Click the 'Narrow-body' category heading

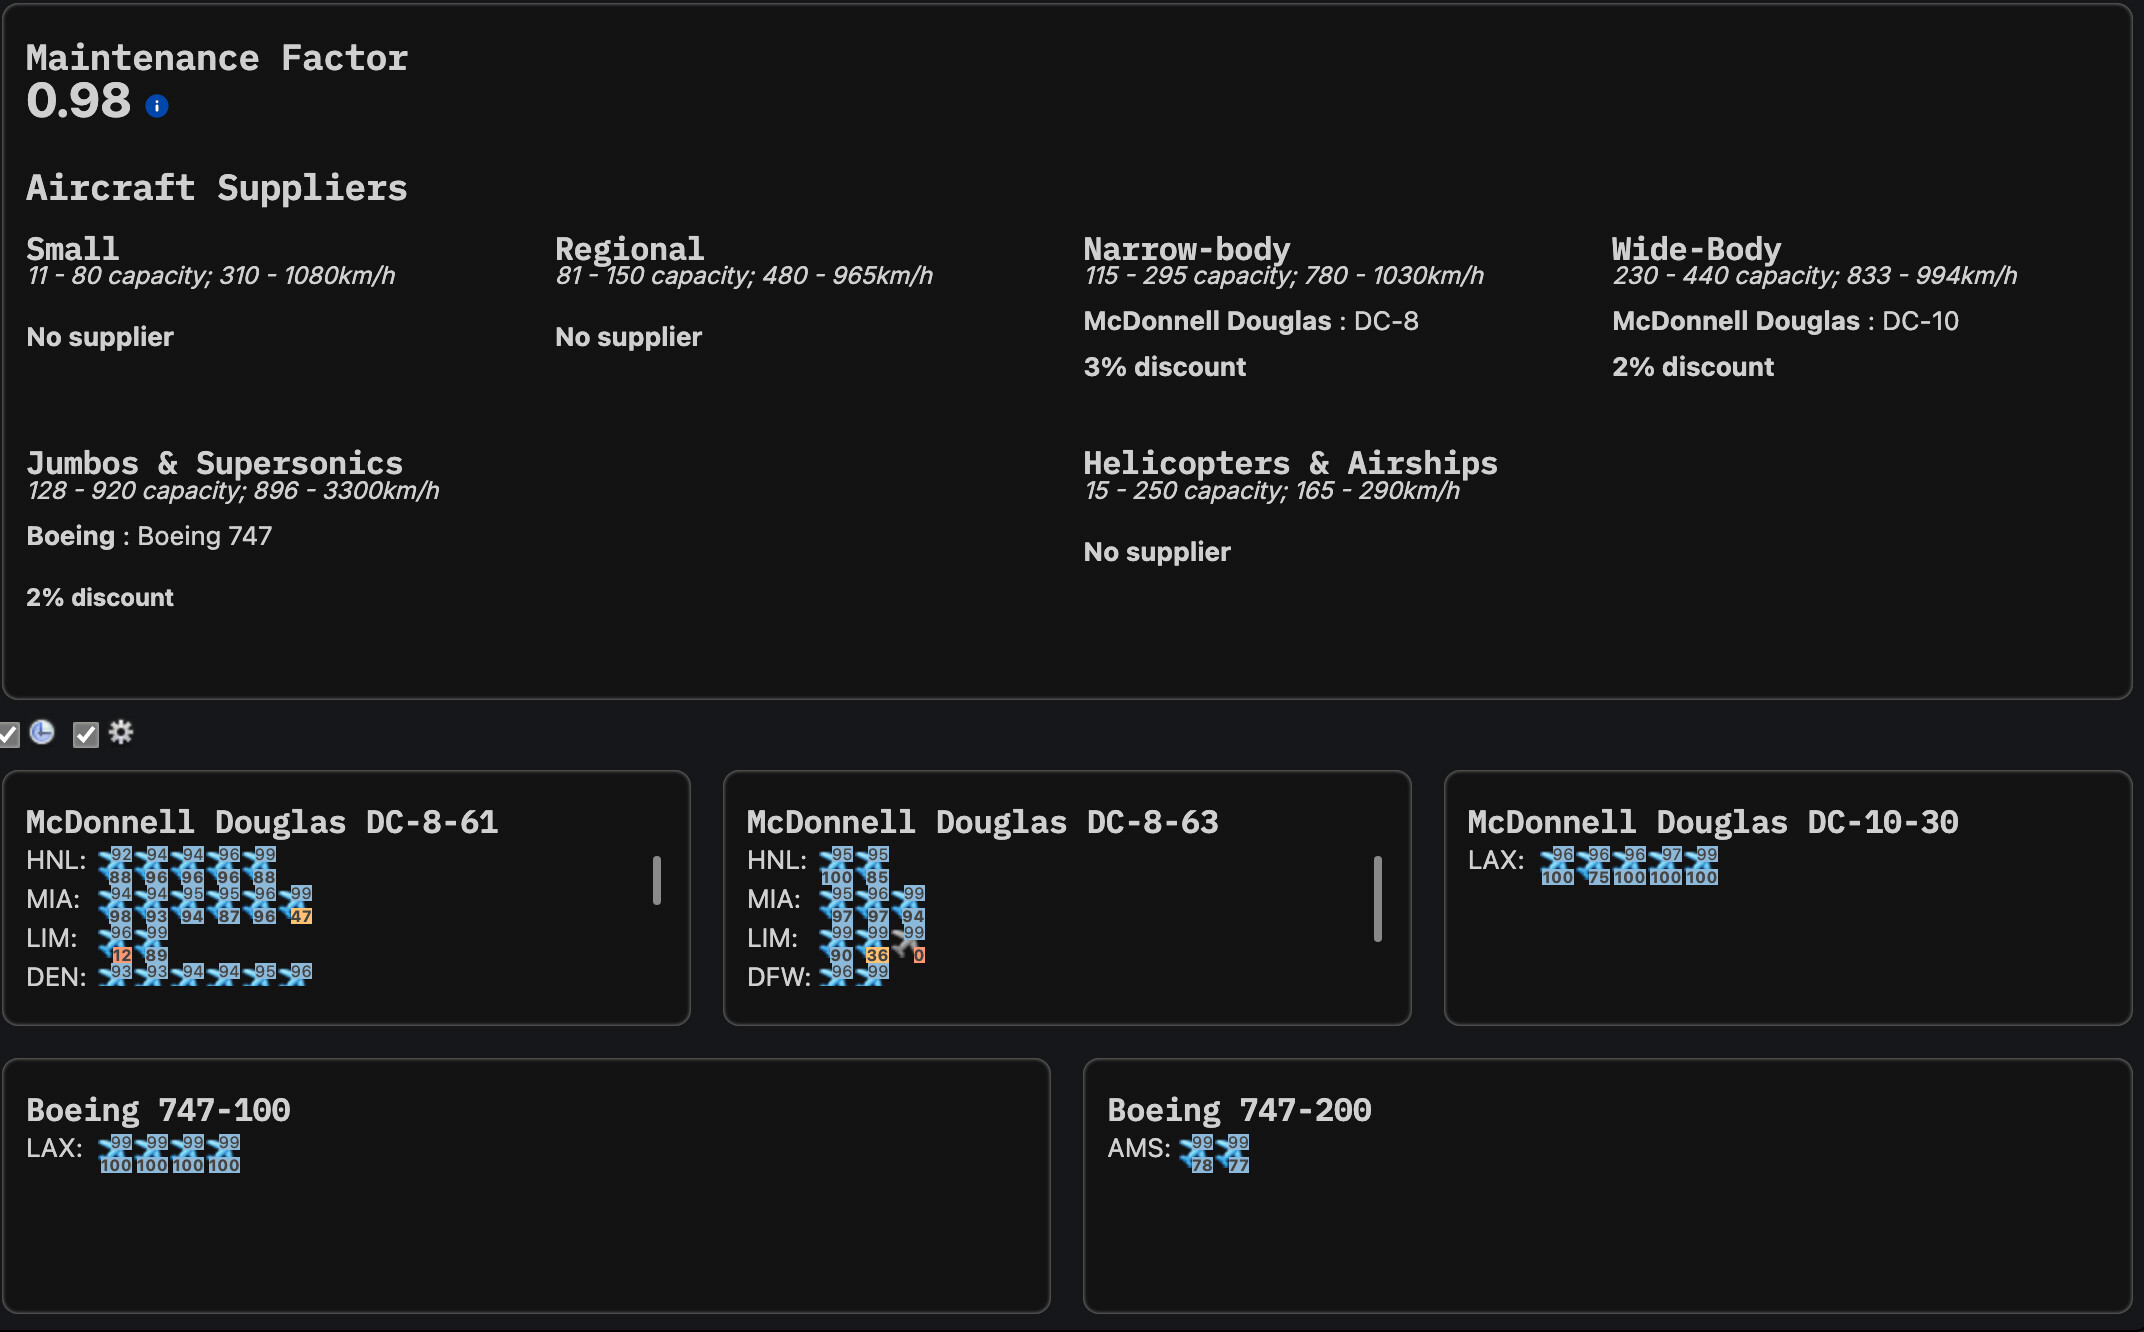click(1187, 249)
